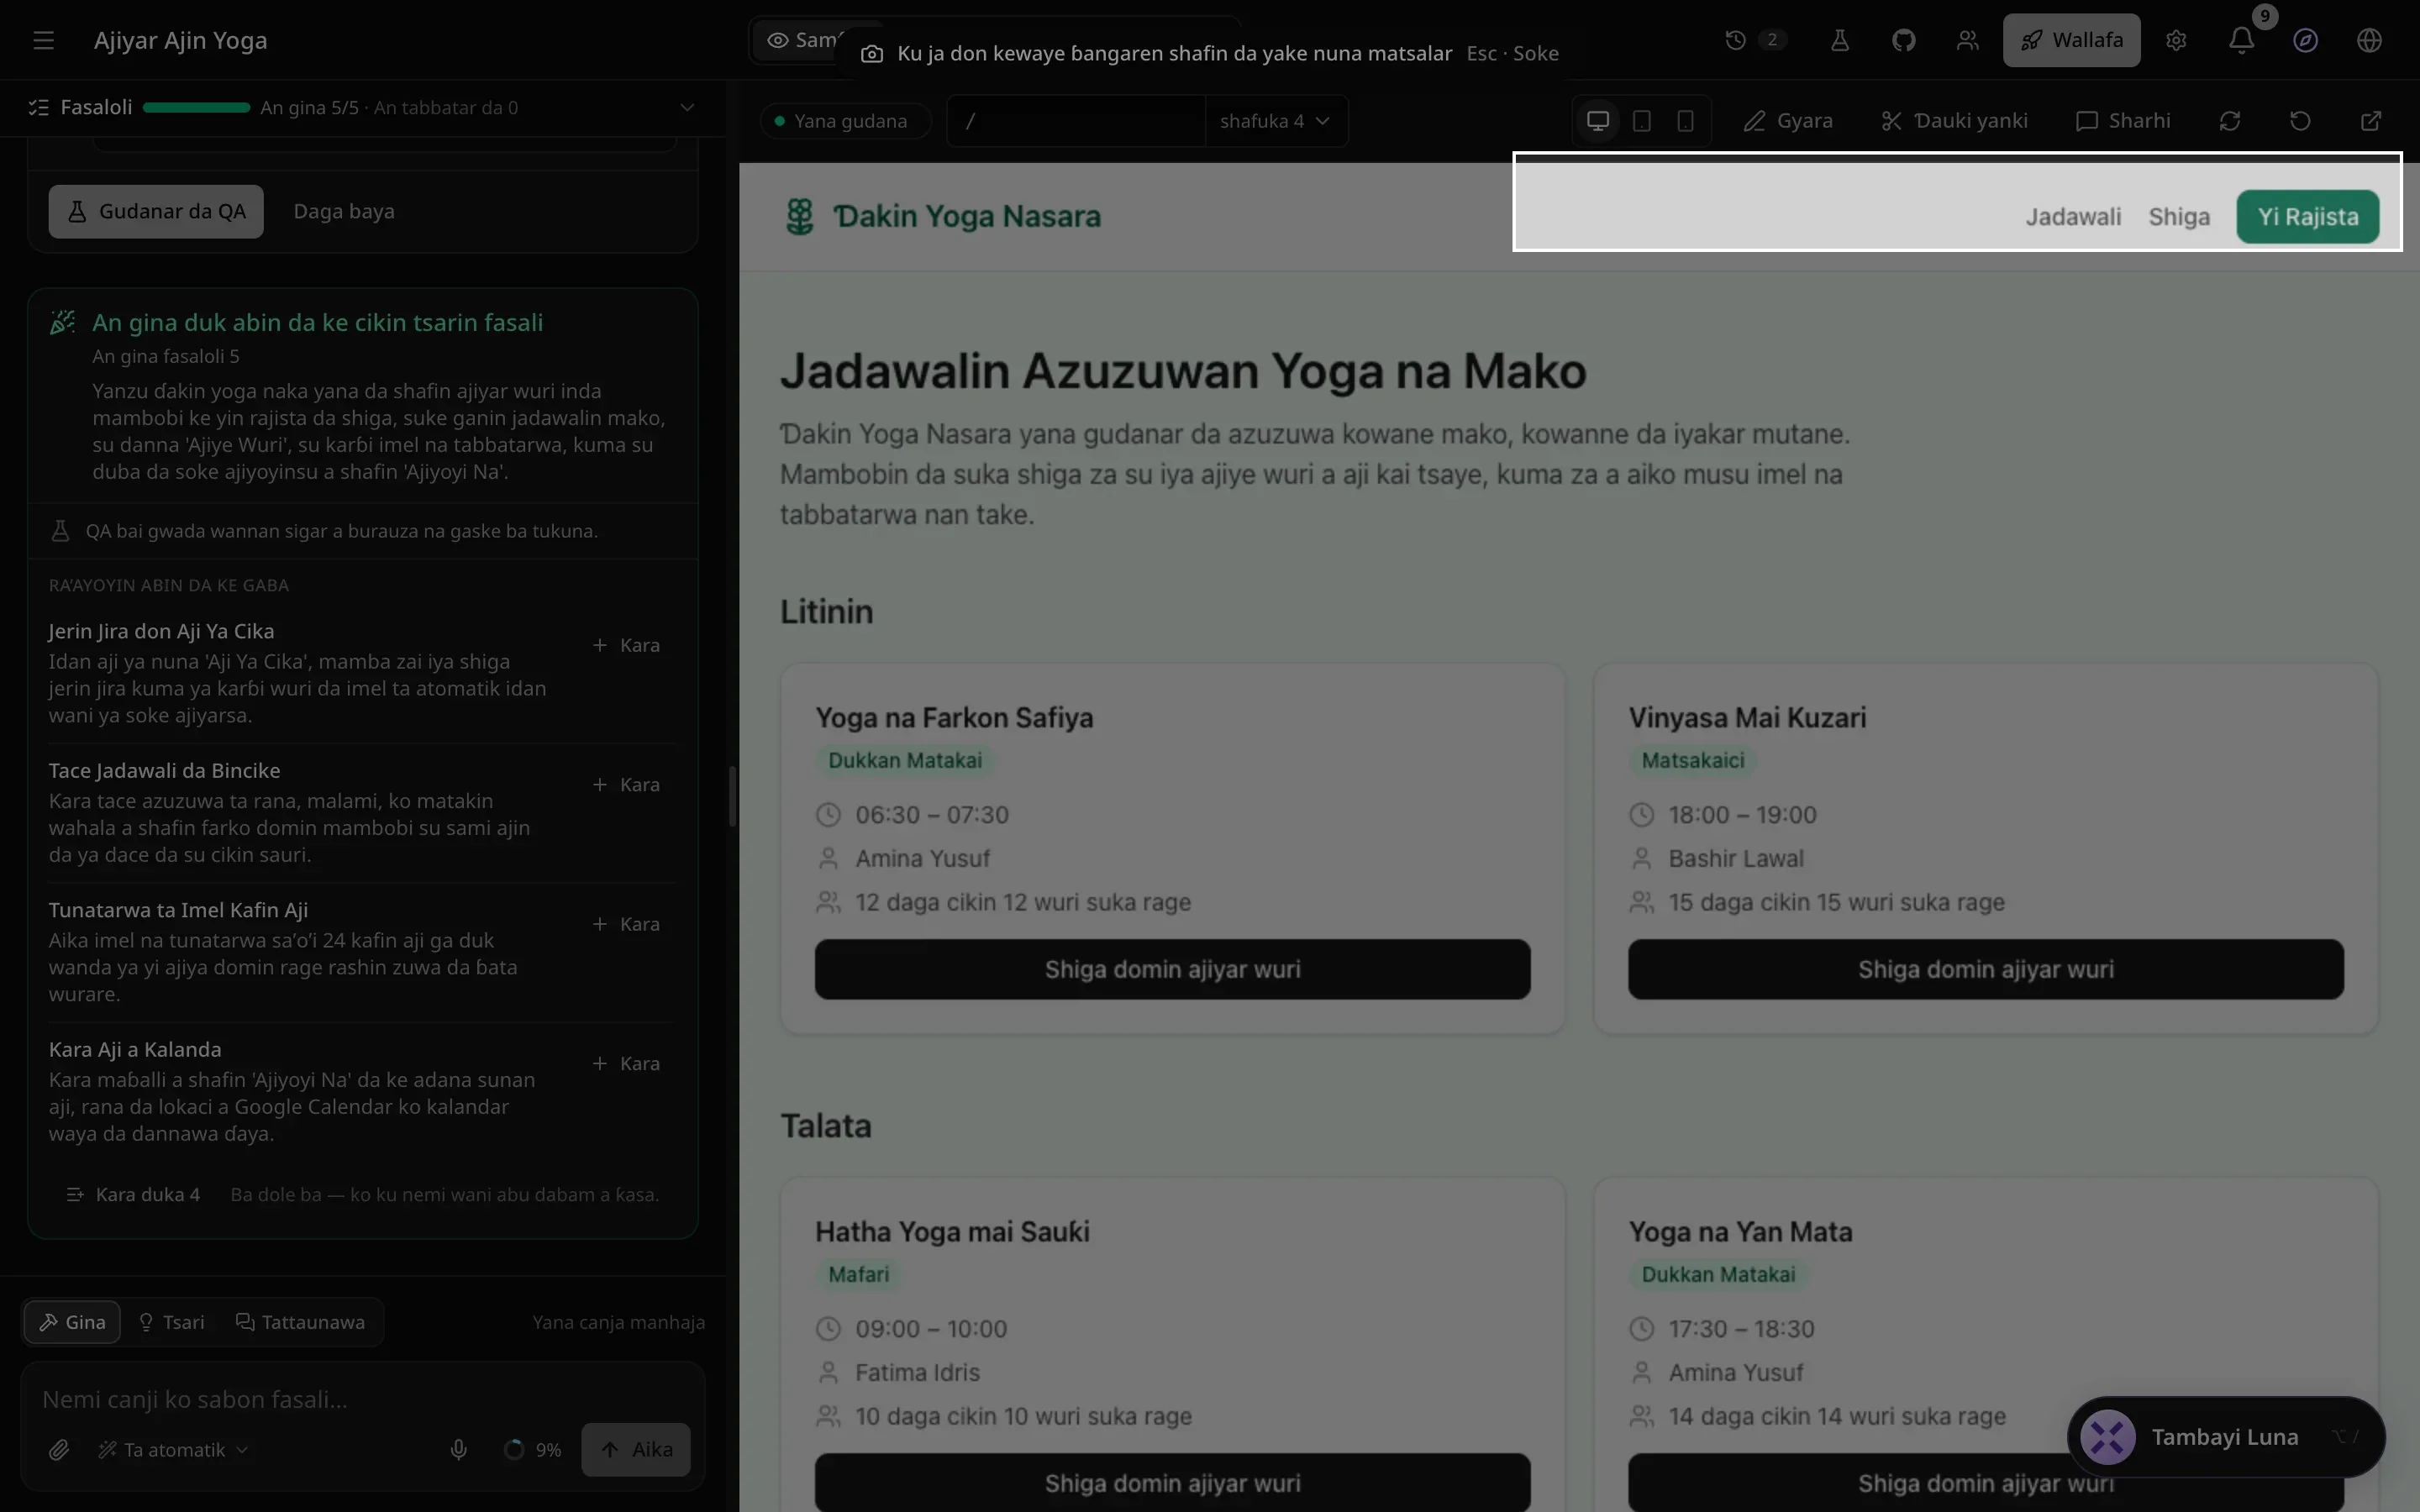Click Sharhi comment tool
This screenshot has height=1512, width=2420.
(x=2123, y=121)
